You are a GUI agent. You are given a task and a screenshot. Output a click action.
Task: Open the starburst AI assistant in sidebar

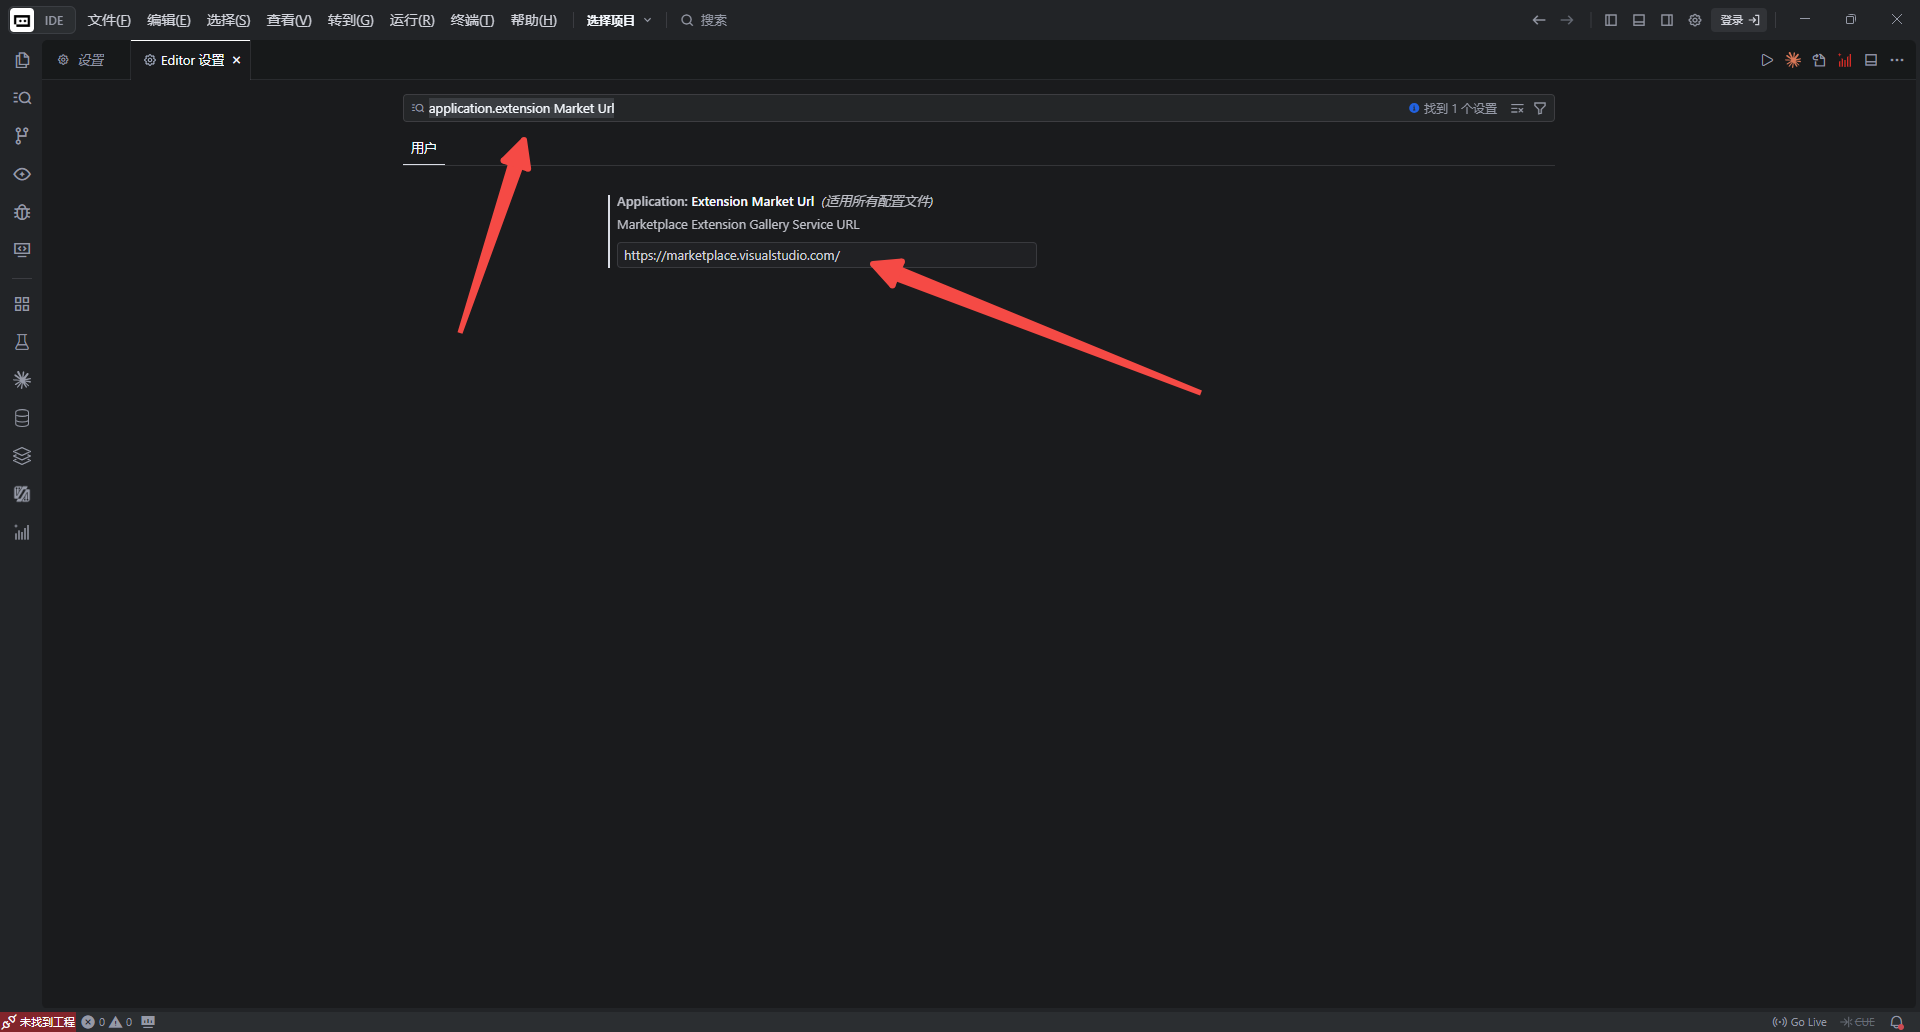[x=22, y=380]
